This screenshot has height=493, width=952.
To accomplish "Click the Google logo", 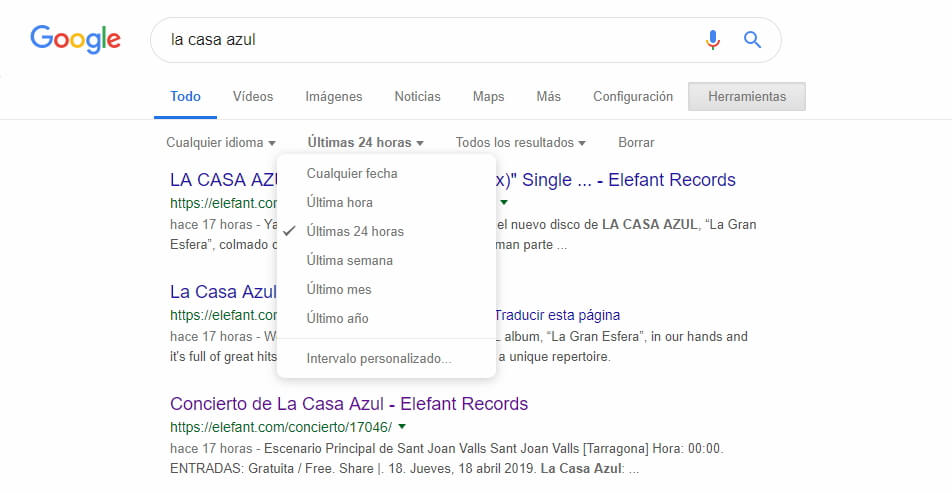I will coord(75,39).
